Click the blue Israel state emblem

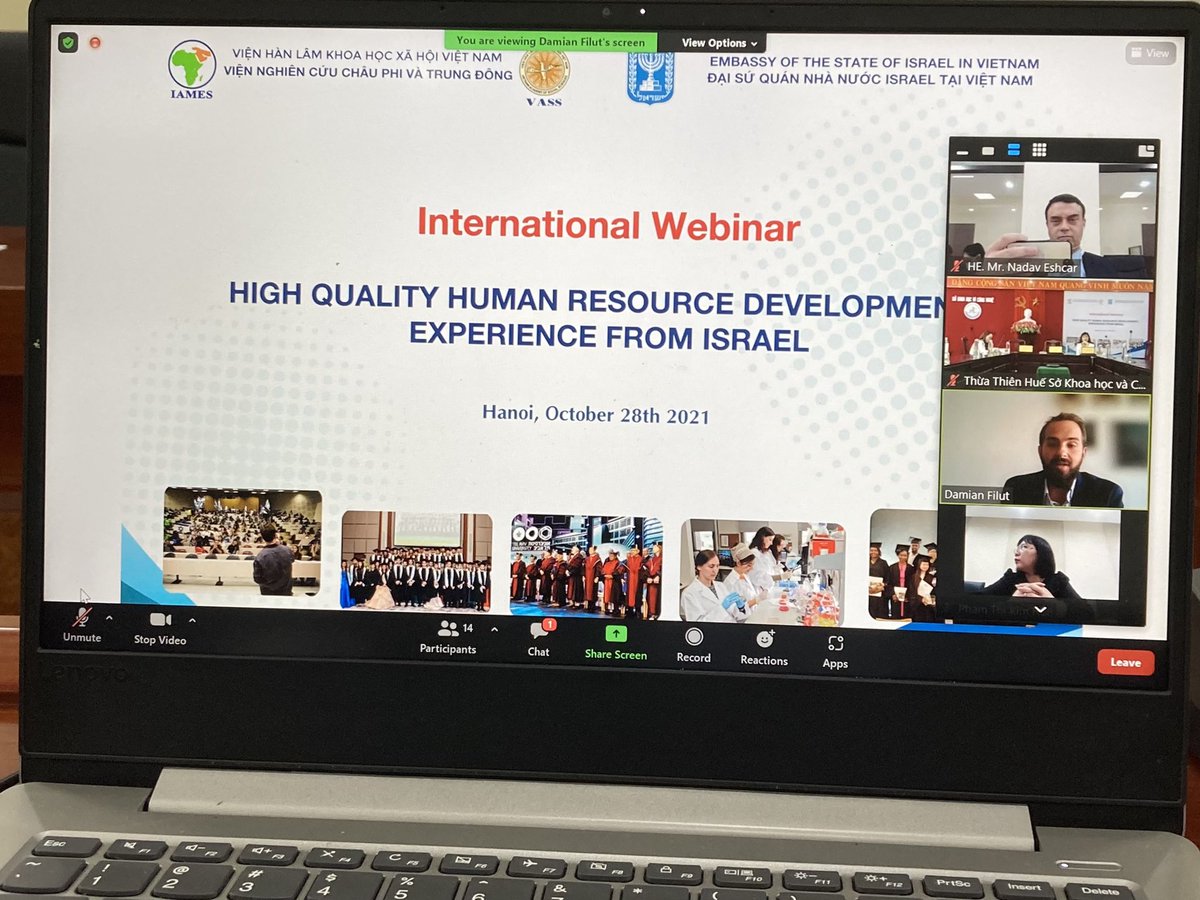[651, 77]
